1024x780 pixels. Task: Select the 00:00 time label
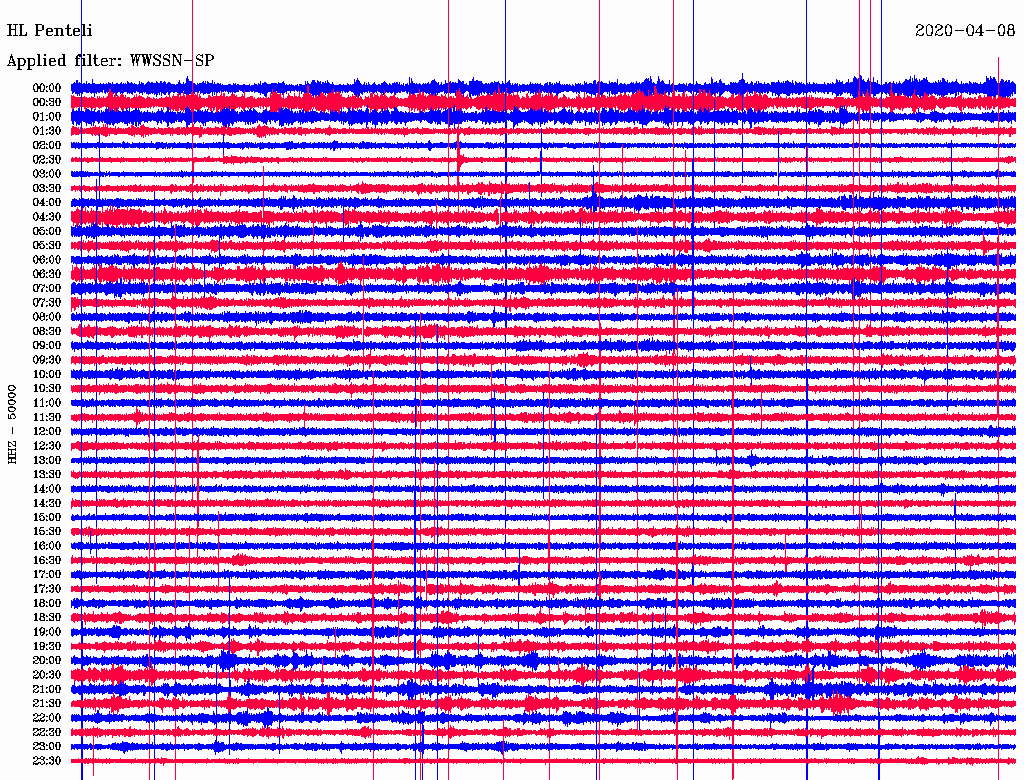click(47, 88)
